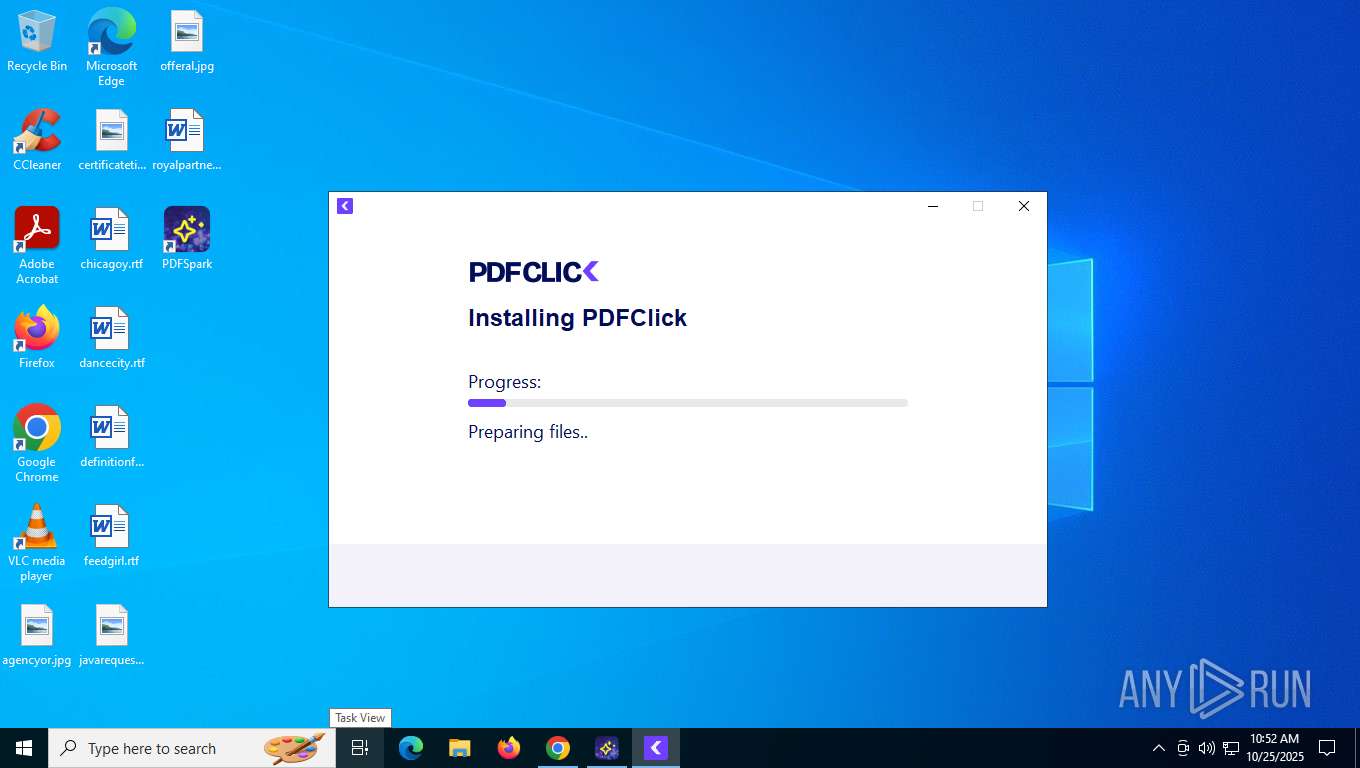The width and height of the screenshot is (1360, 768).
Task: Select the offeral.jpg file on desktop
Action: (187, 41)
